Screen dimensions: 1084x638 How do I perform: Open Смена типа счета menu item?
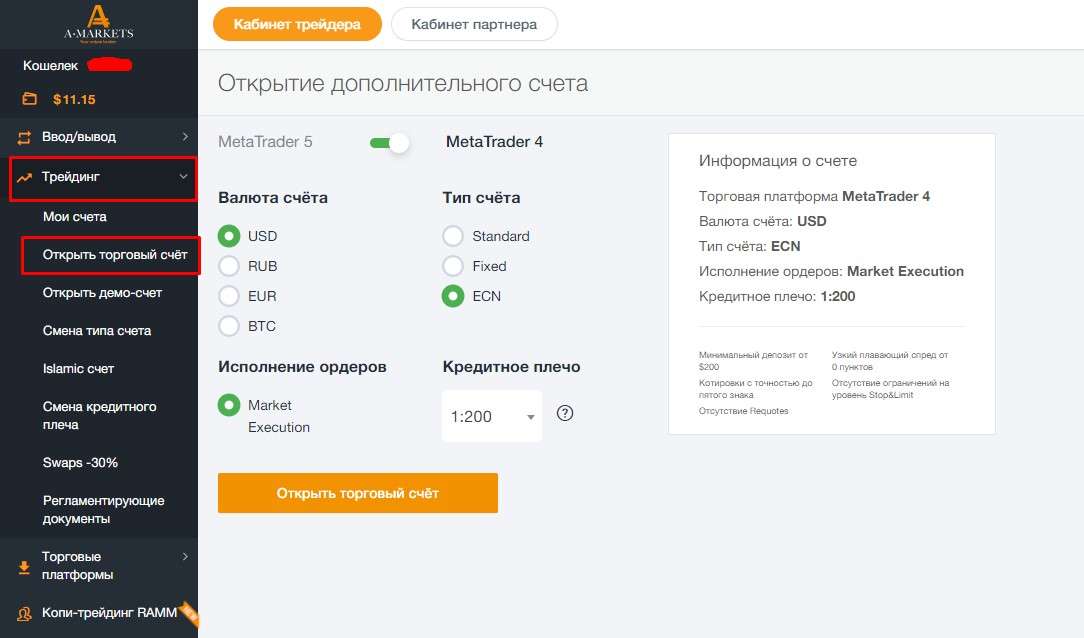pyautogui.click(x=97, y=331)
